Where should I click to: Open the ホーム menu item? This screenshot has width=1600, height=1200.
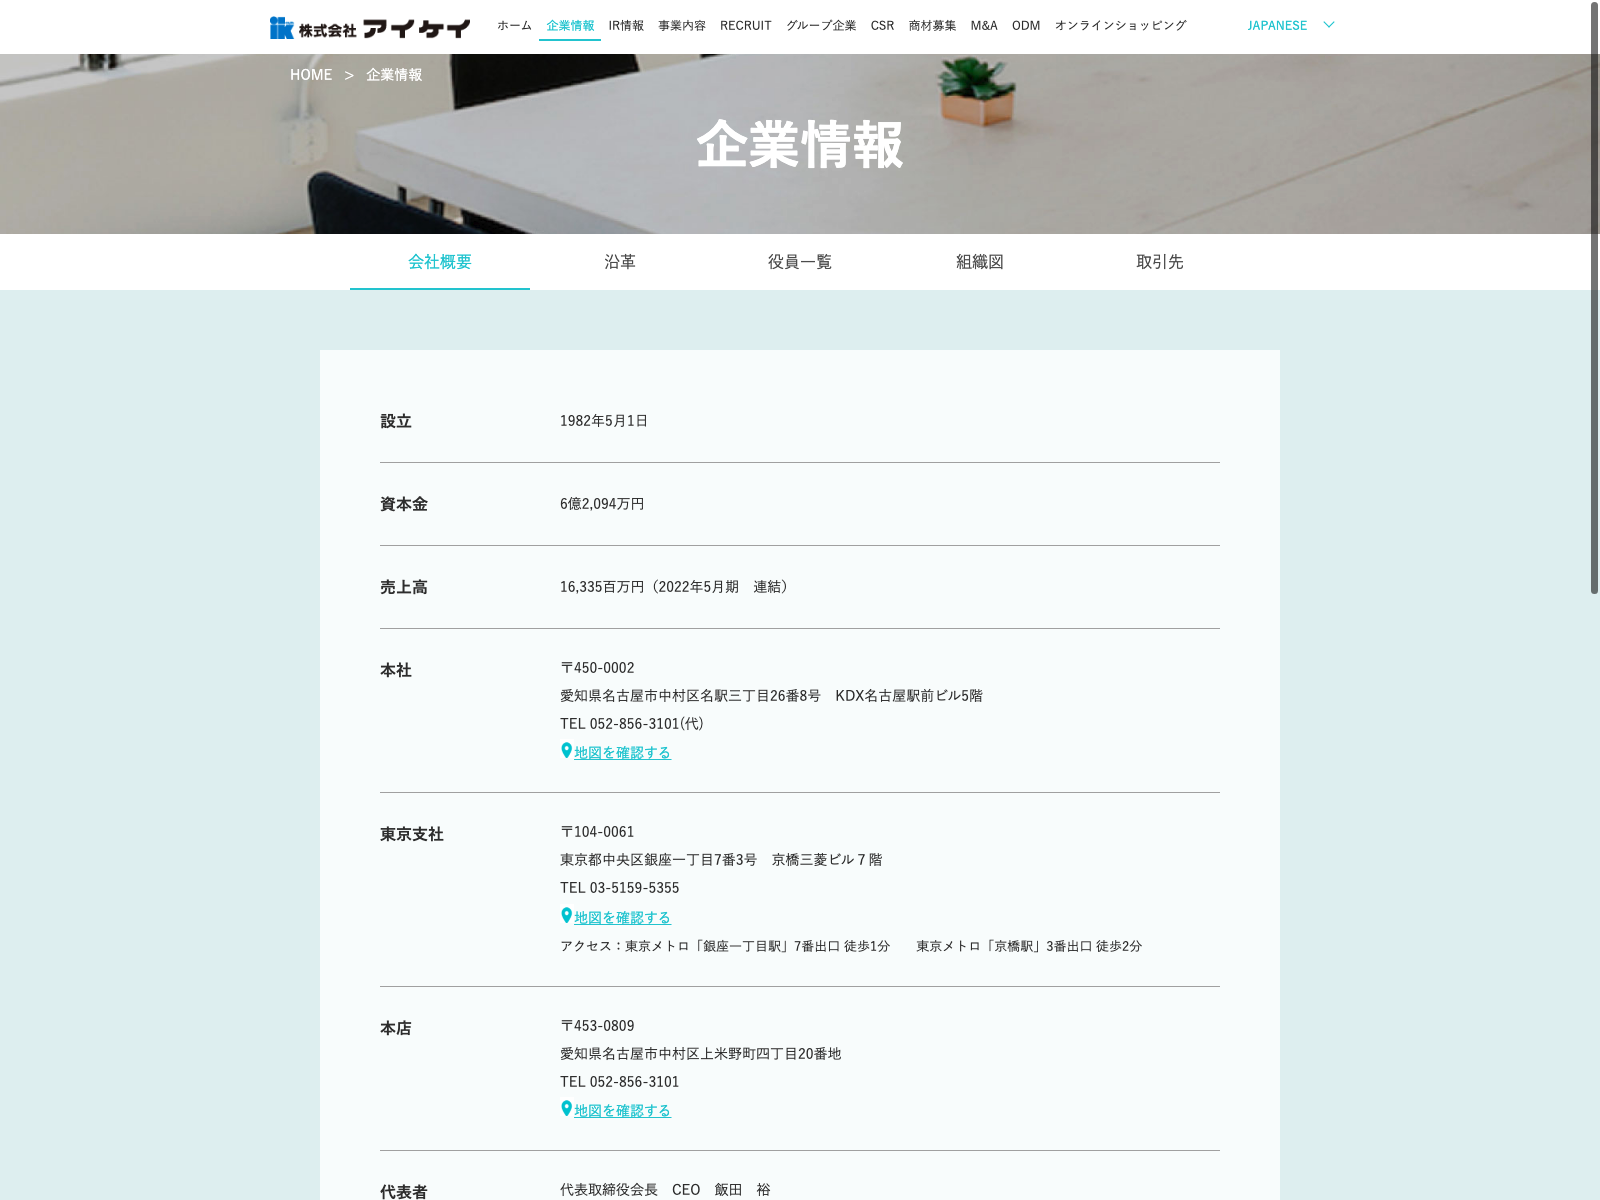[514, 25]
